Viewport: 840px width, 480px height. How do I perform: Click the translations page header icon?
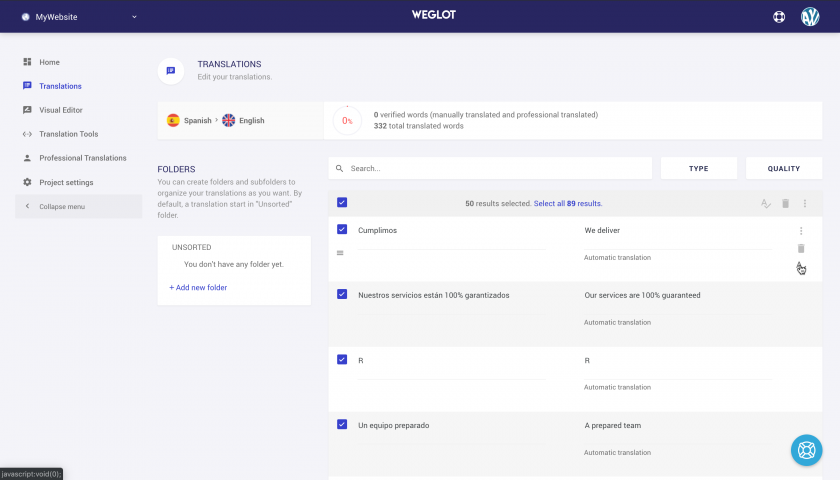coord(171,71)
